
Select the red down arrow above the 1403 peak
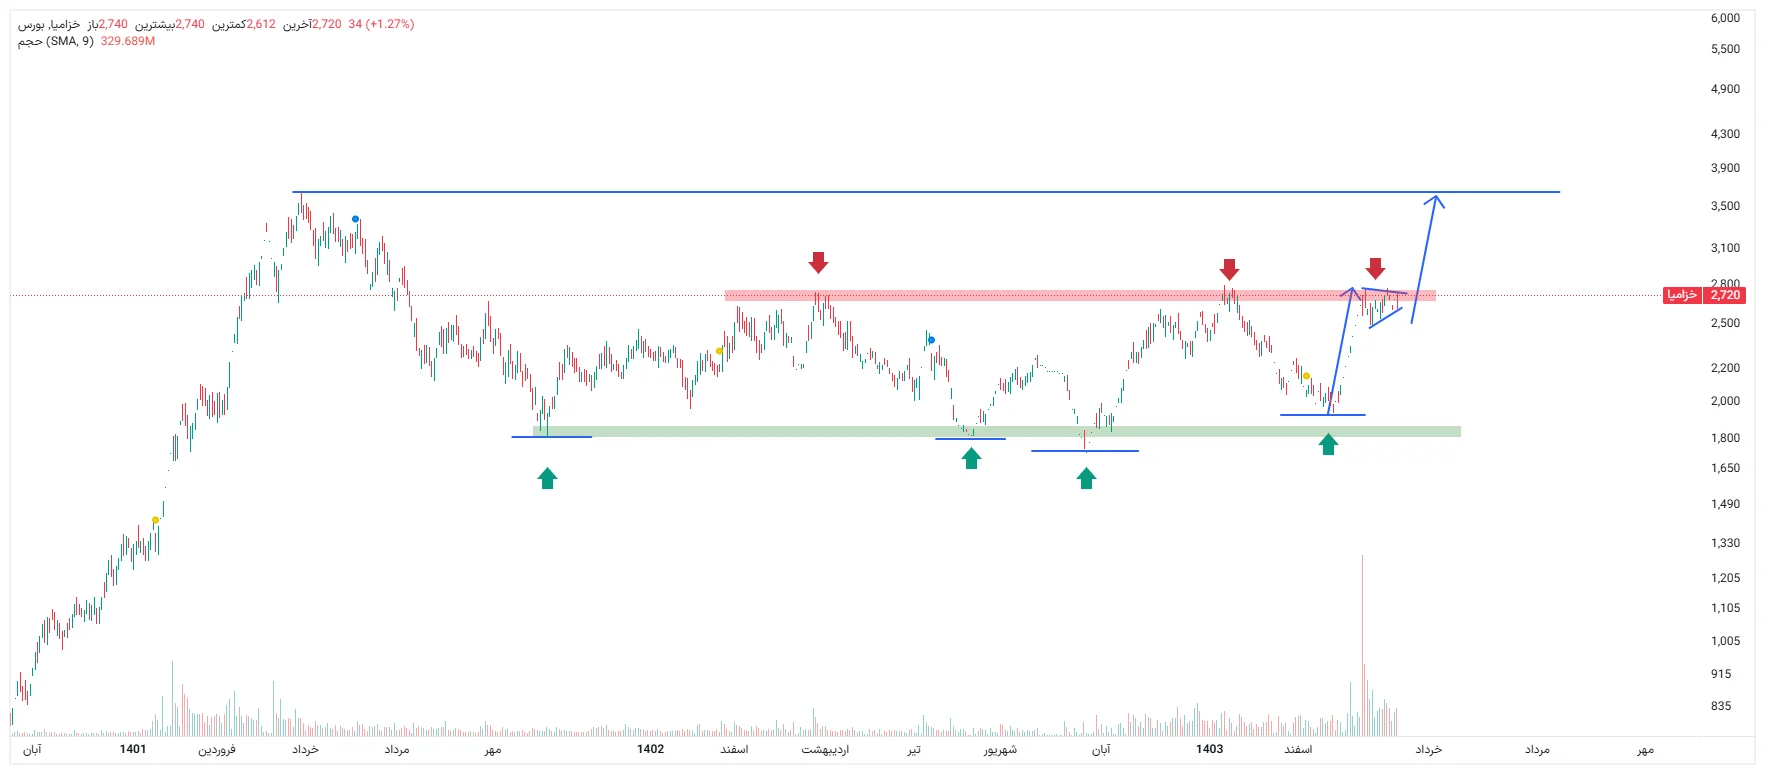pos(1229,269)
